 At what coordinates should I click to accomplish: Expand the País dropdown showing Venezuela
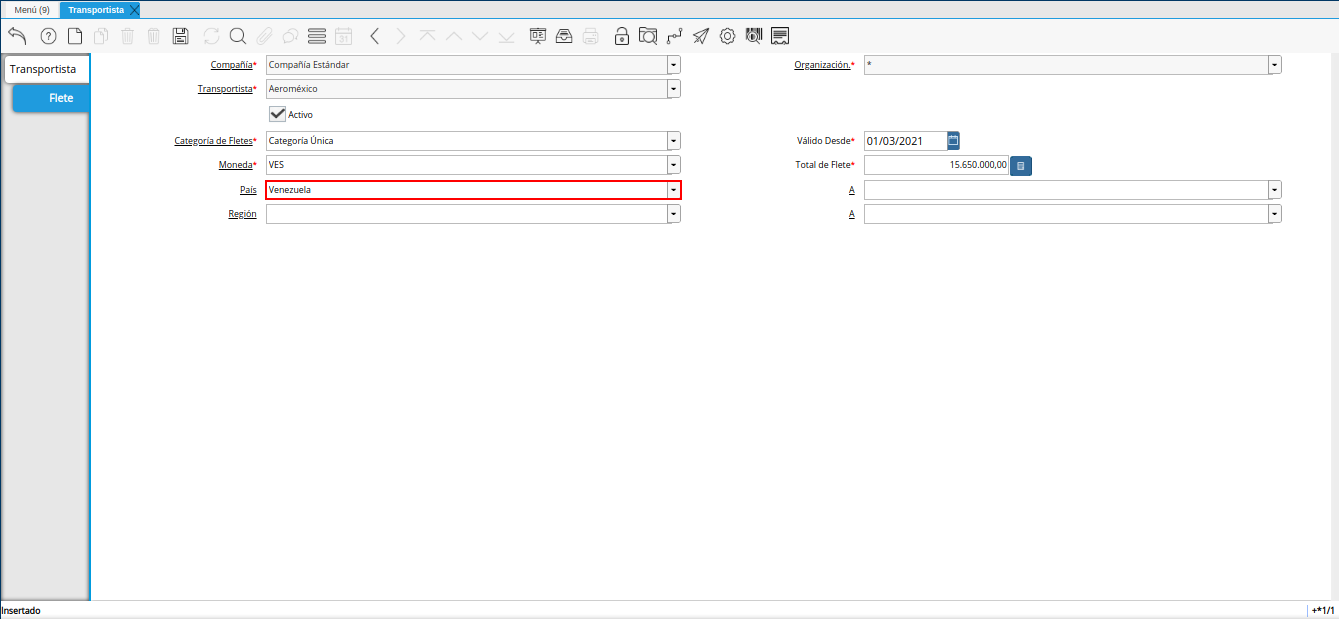pyautogui.click(x=673, y=190)
